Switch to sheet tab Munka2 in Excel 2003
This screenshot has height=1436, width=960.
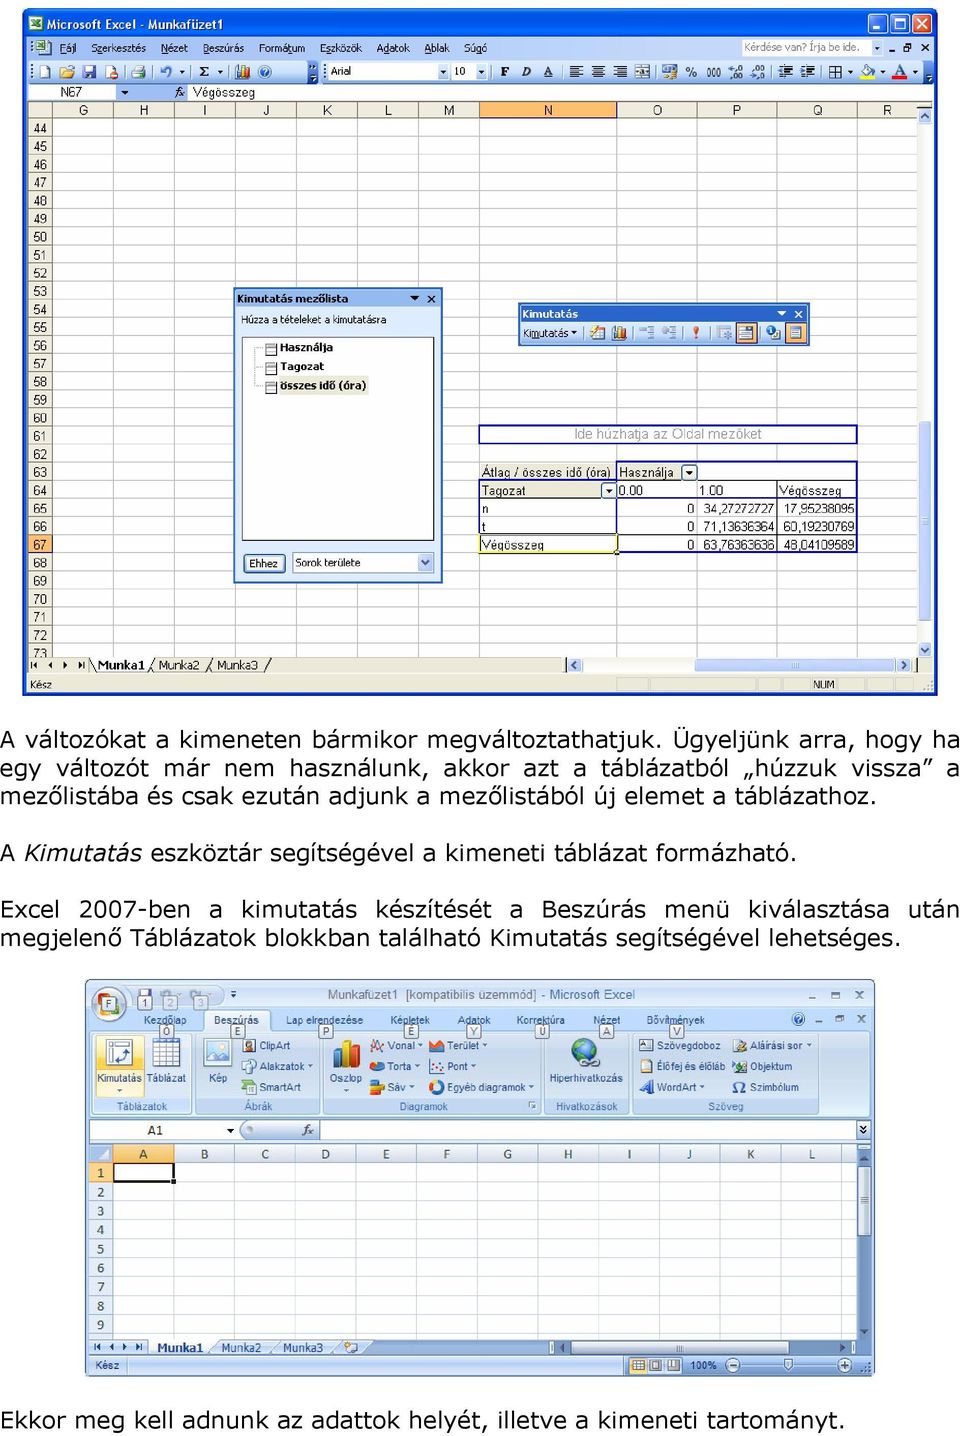179,665
